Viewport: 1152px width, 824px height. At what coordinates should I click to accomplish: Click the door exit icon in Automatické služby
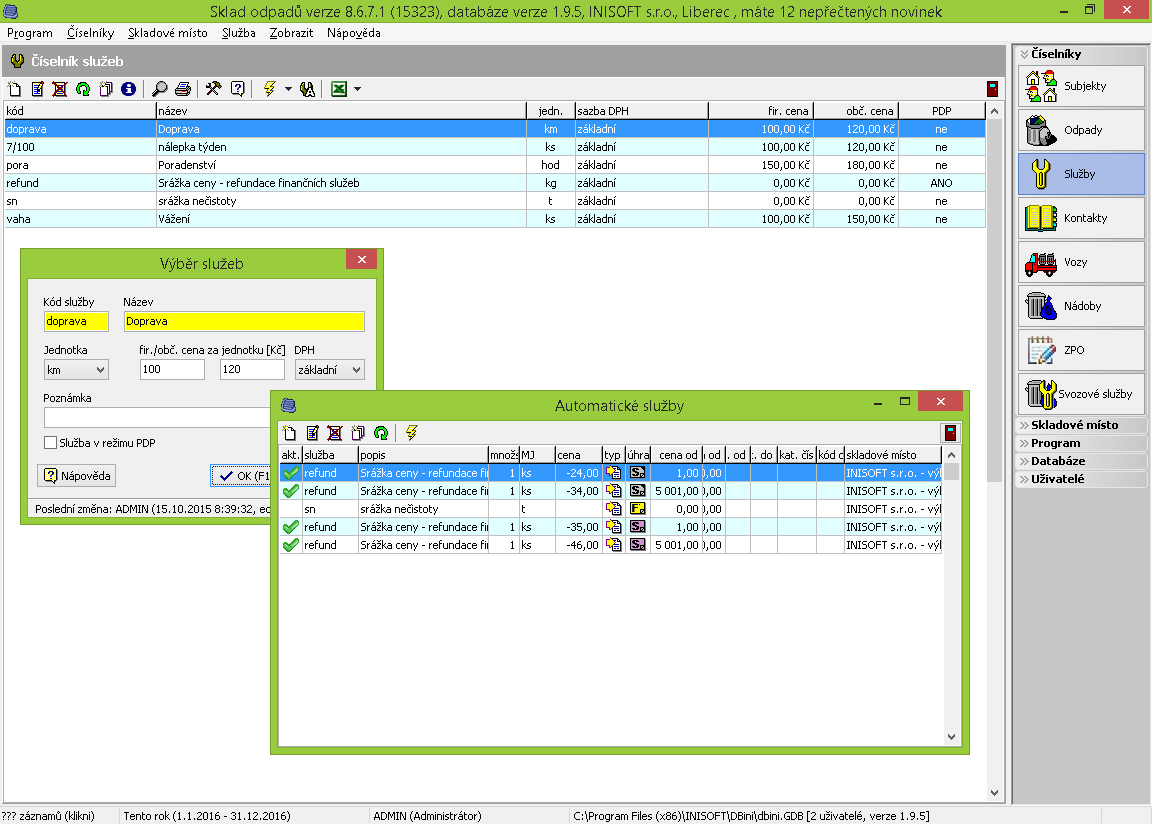click(x=950, y=433)
